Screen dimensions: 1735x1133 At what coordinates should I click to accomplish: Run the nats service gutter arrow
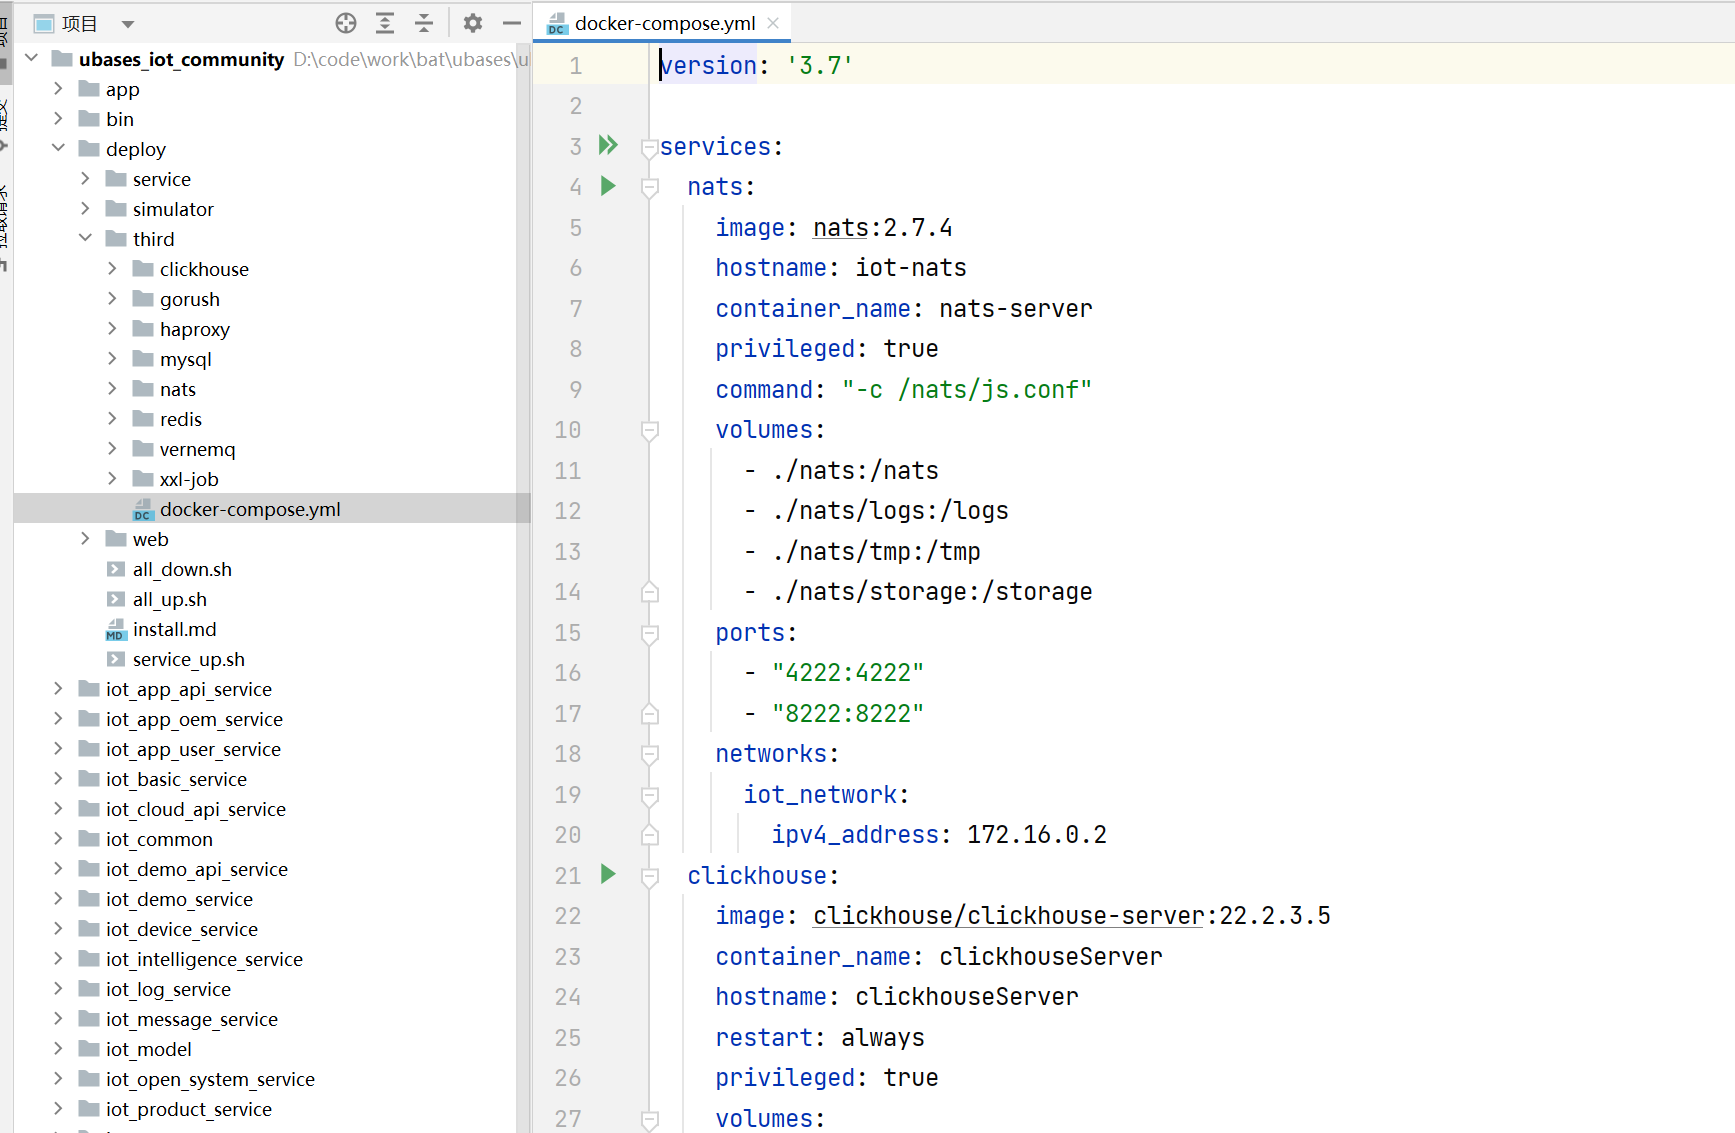pyautogui.click(x=608, y=186)
